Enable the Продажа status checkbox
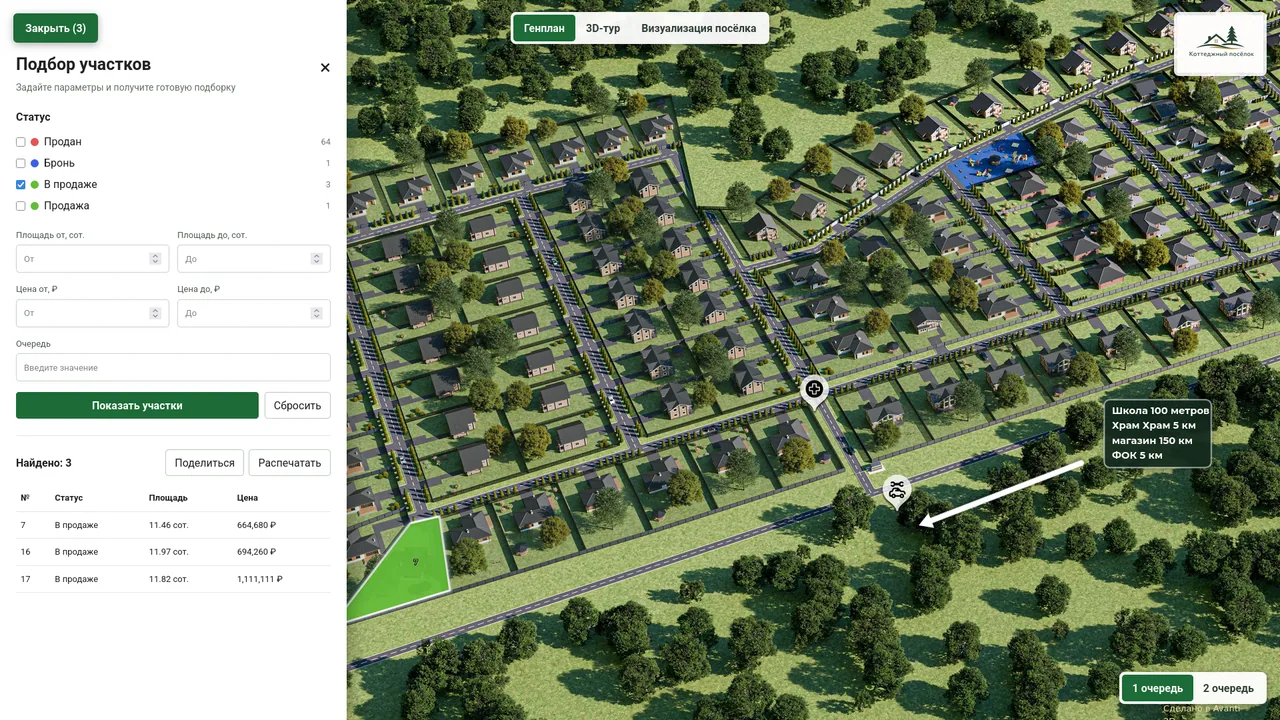Viewport: 1280px width, 720px height. 21,206
